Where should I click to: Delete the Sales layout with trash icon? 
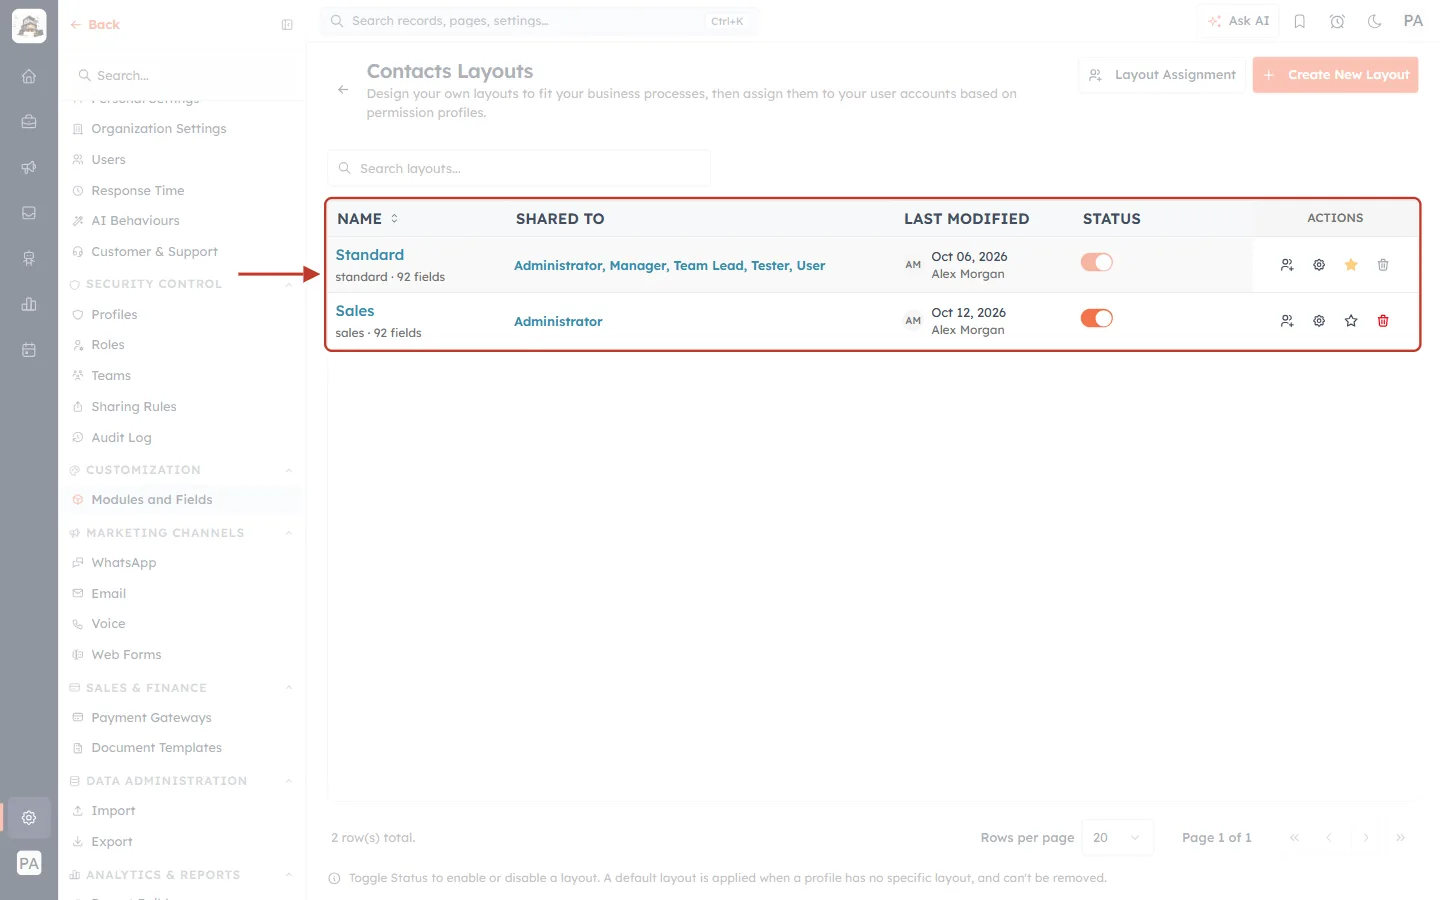(x=1383, y=321)
